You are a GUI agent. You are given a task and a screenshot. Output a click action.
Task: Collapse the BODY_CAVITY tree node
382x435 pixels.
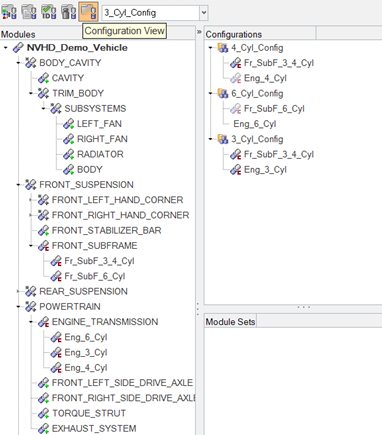tap(18, 63)
